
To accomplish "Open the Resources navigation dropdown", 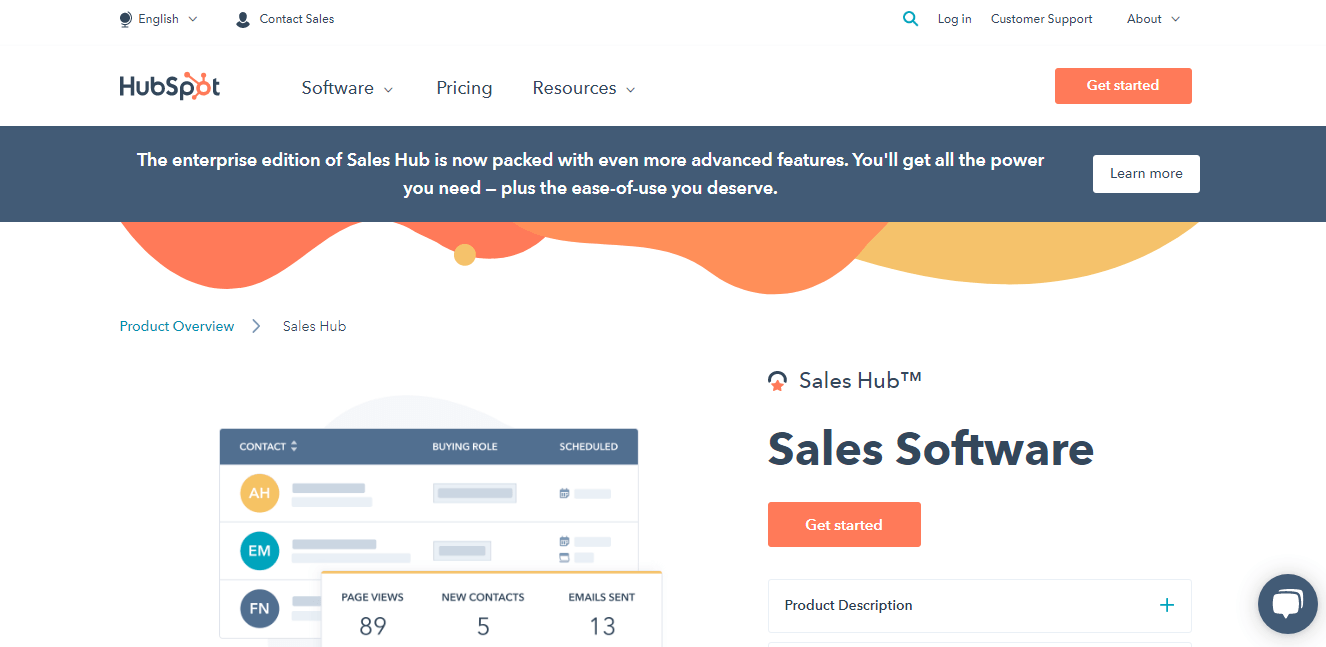I will 584,88.
